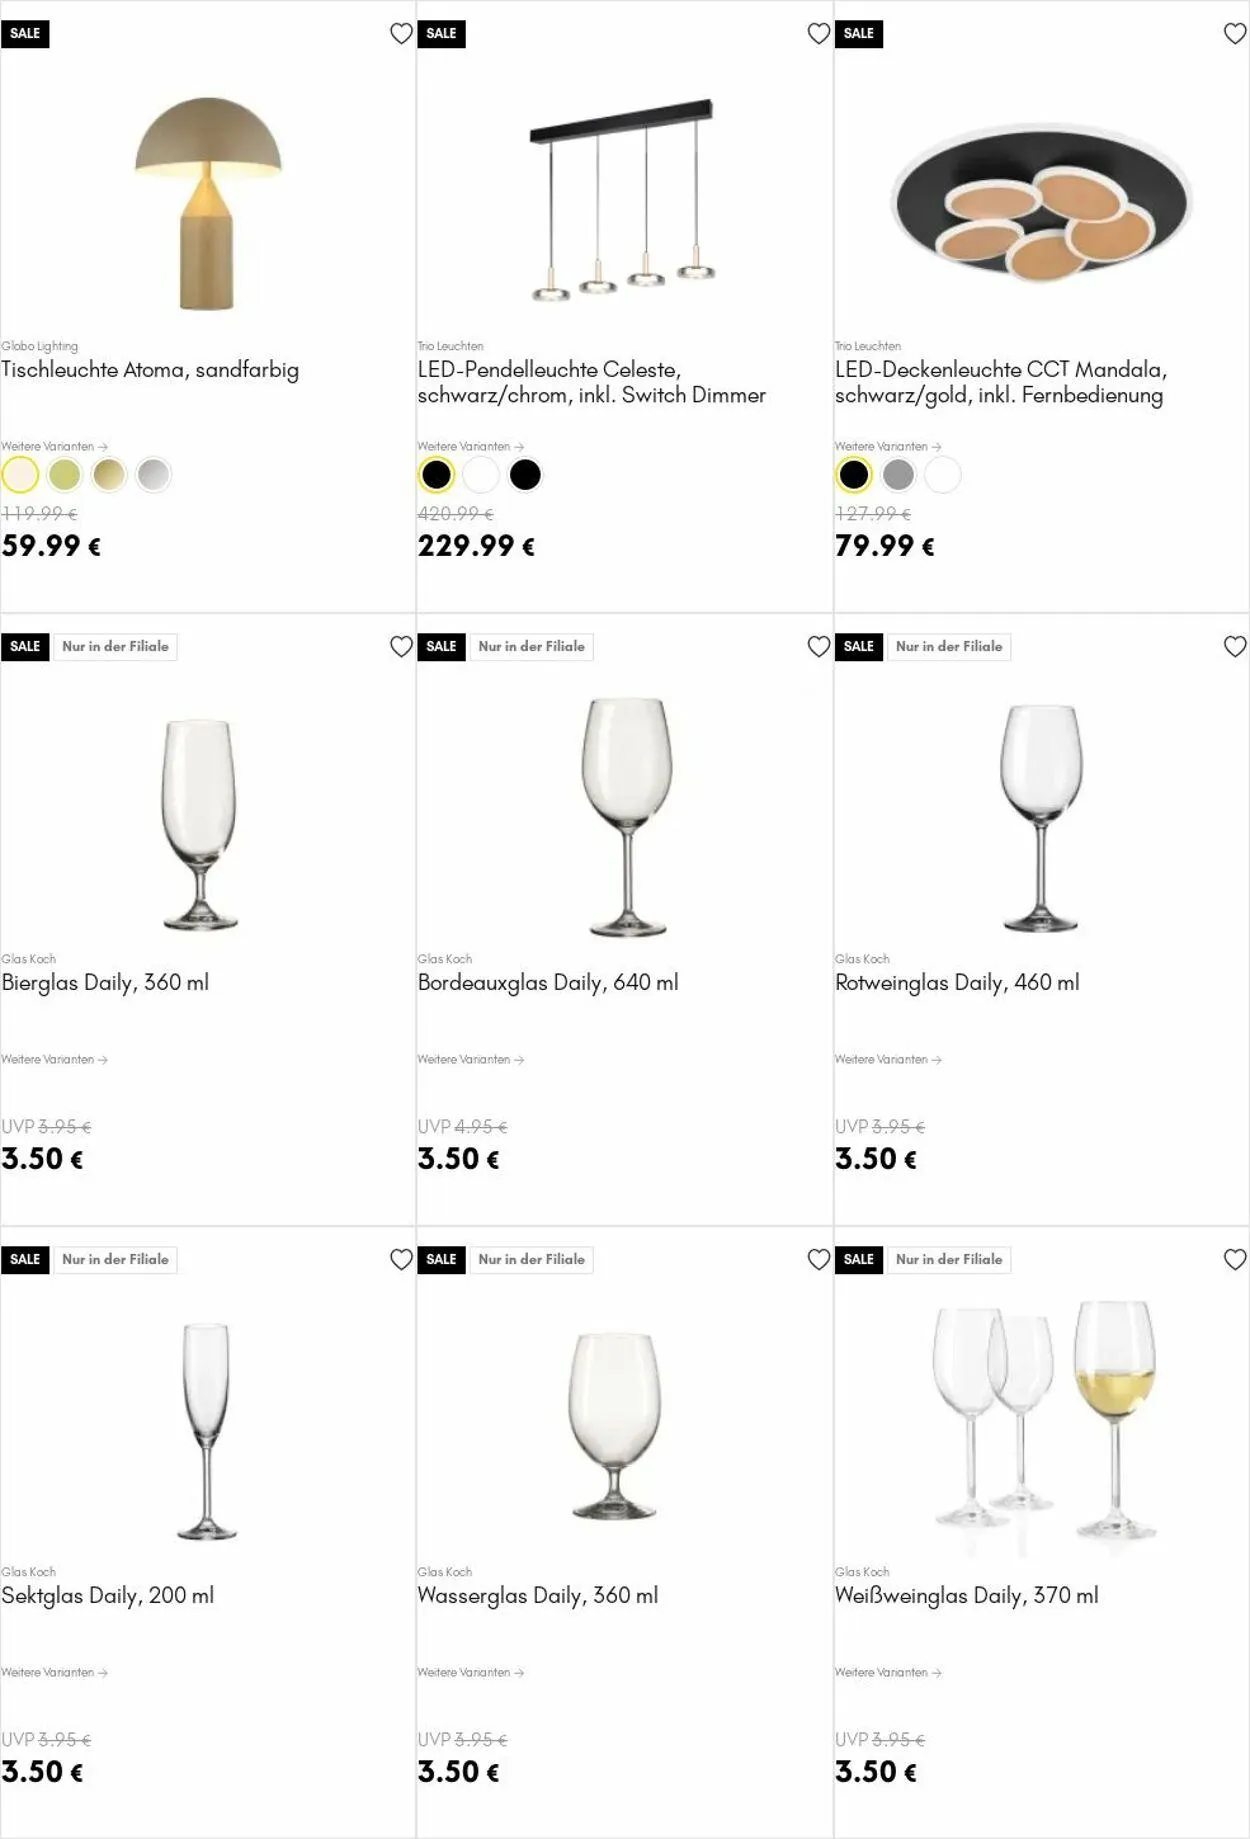Select olive green swatch for Tischleuchte Atoma
The height and width of the screenshot is (1839, 1250).
point(65,475)
